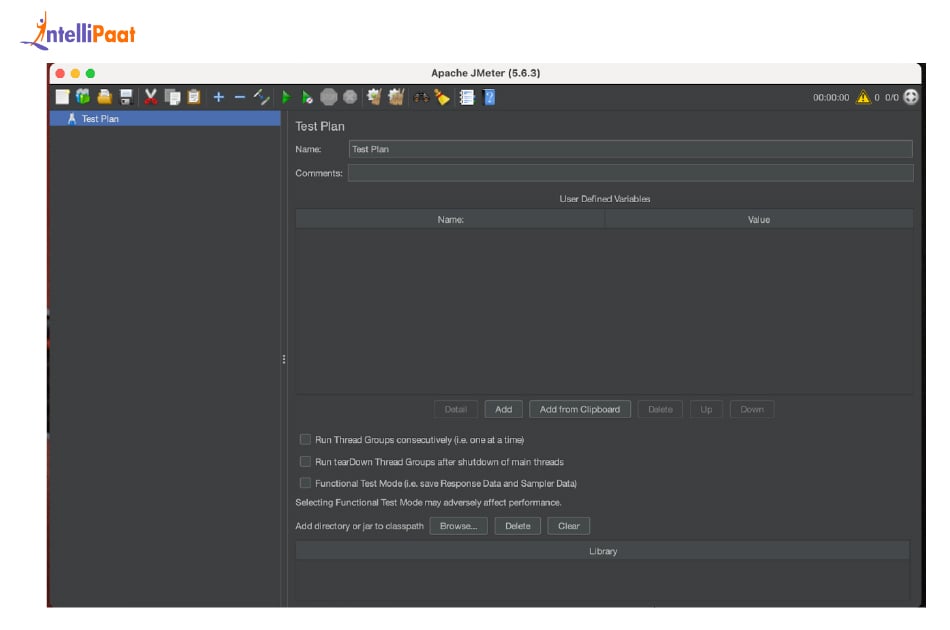Open the Function Helper list icon

[467, 97]
